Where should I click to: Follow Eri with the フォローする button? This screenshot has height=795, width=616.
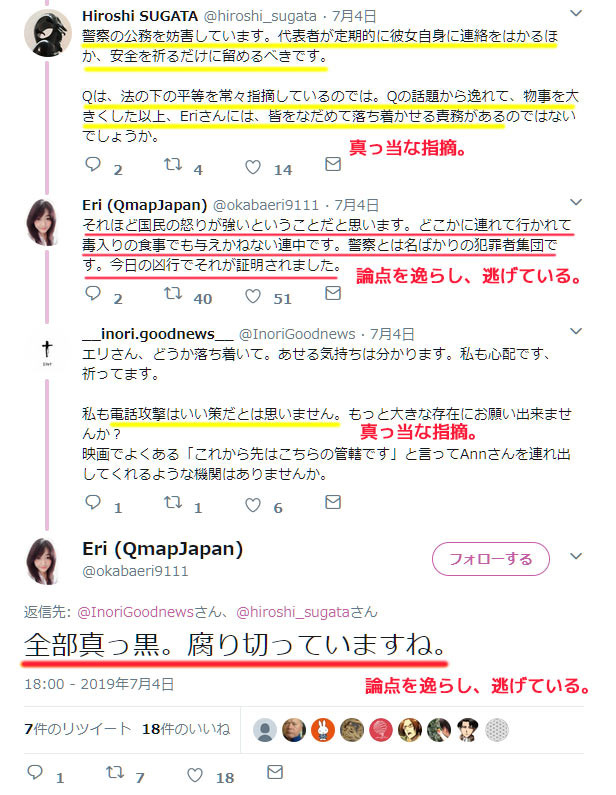[491, 559]
